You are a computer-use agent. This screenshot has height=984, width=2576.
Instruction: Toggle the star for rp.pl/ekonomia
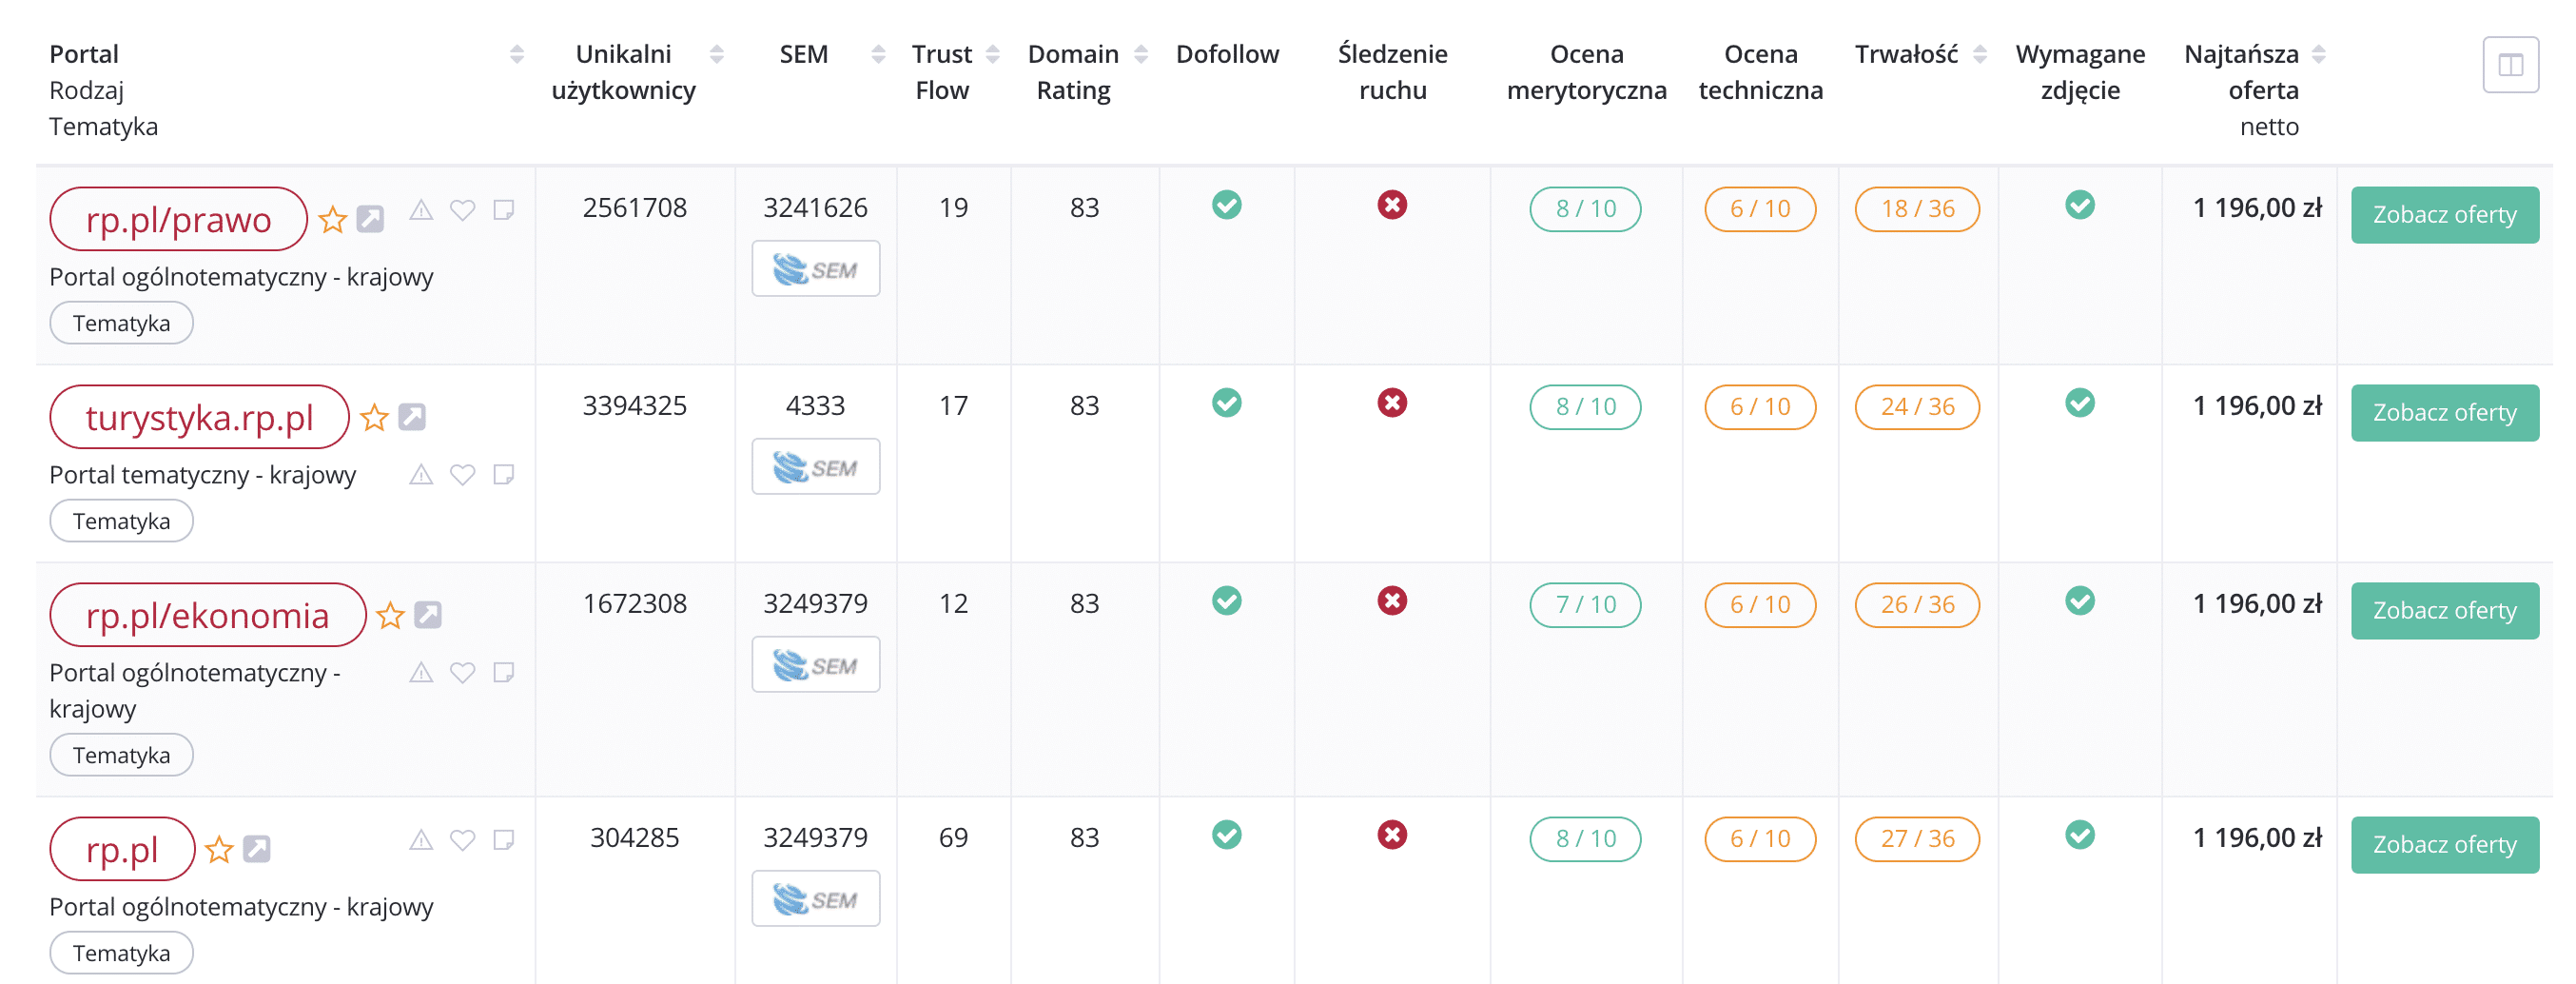(x=390, y=615)
